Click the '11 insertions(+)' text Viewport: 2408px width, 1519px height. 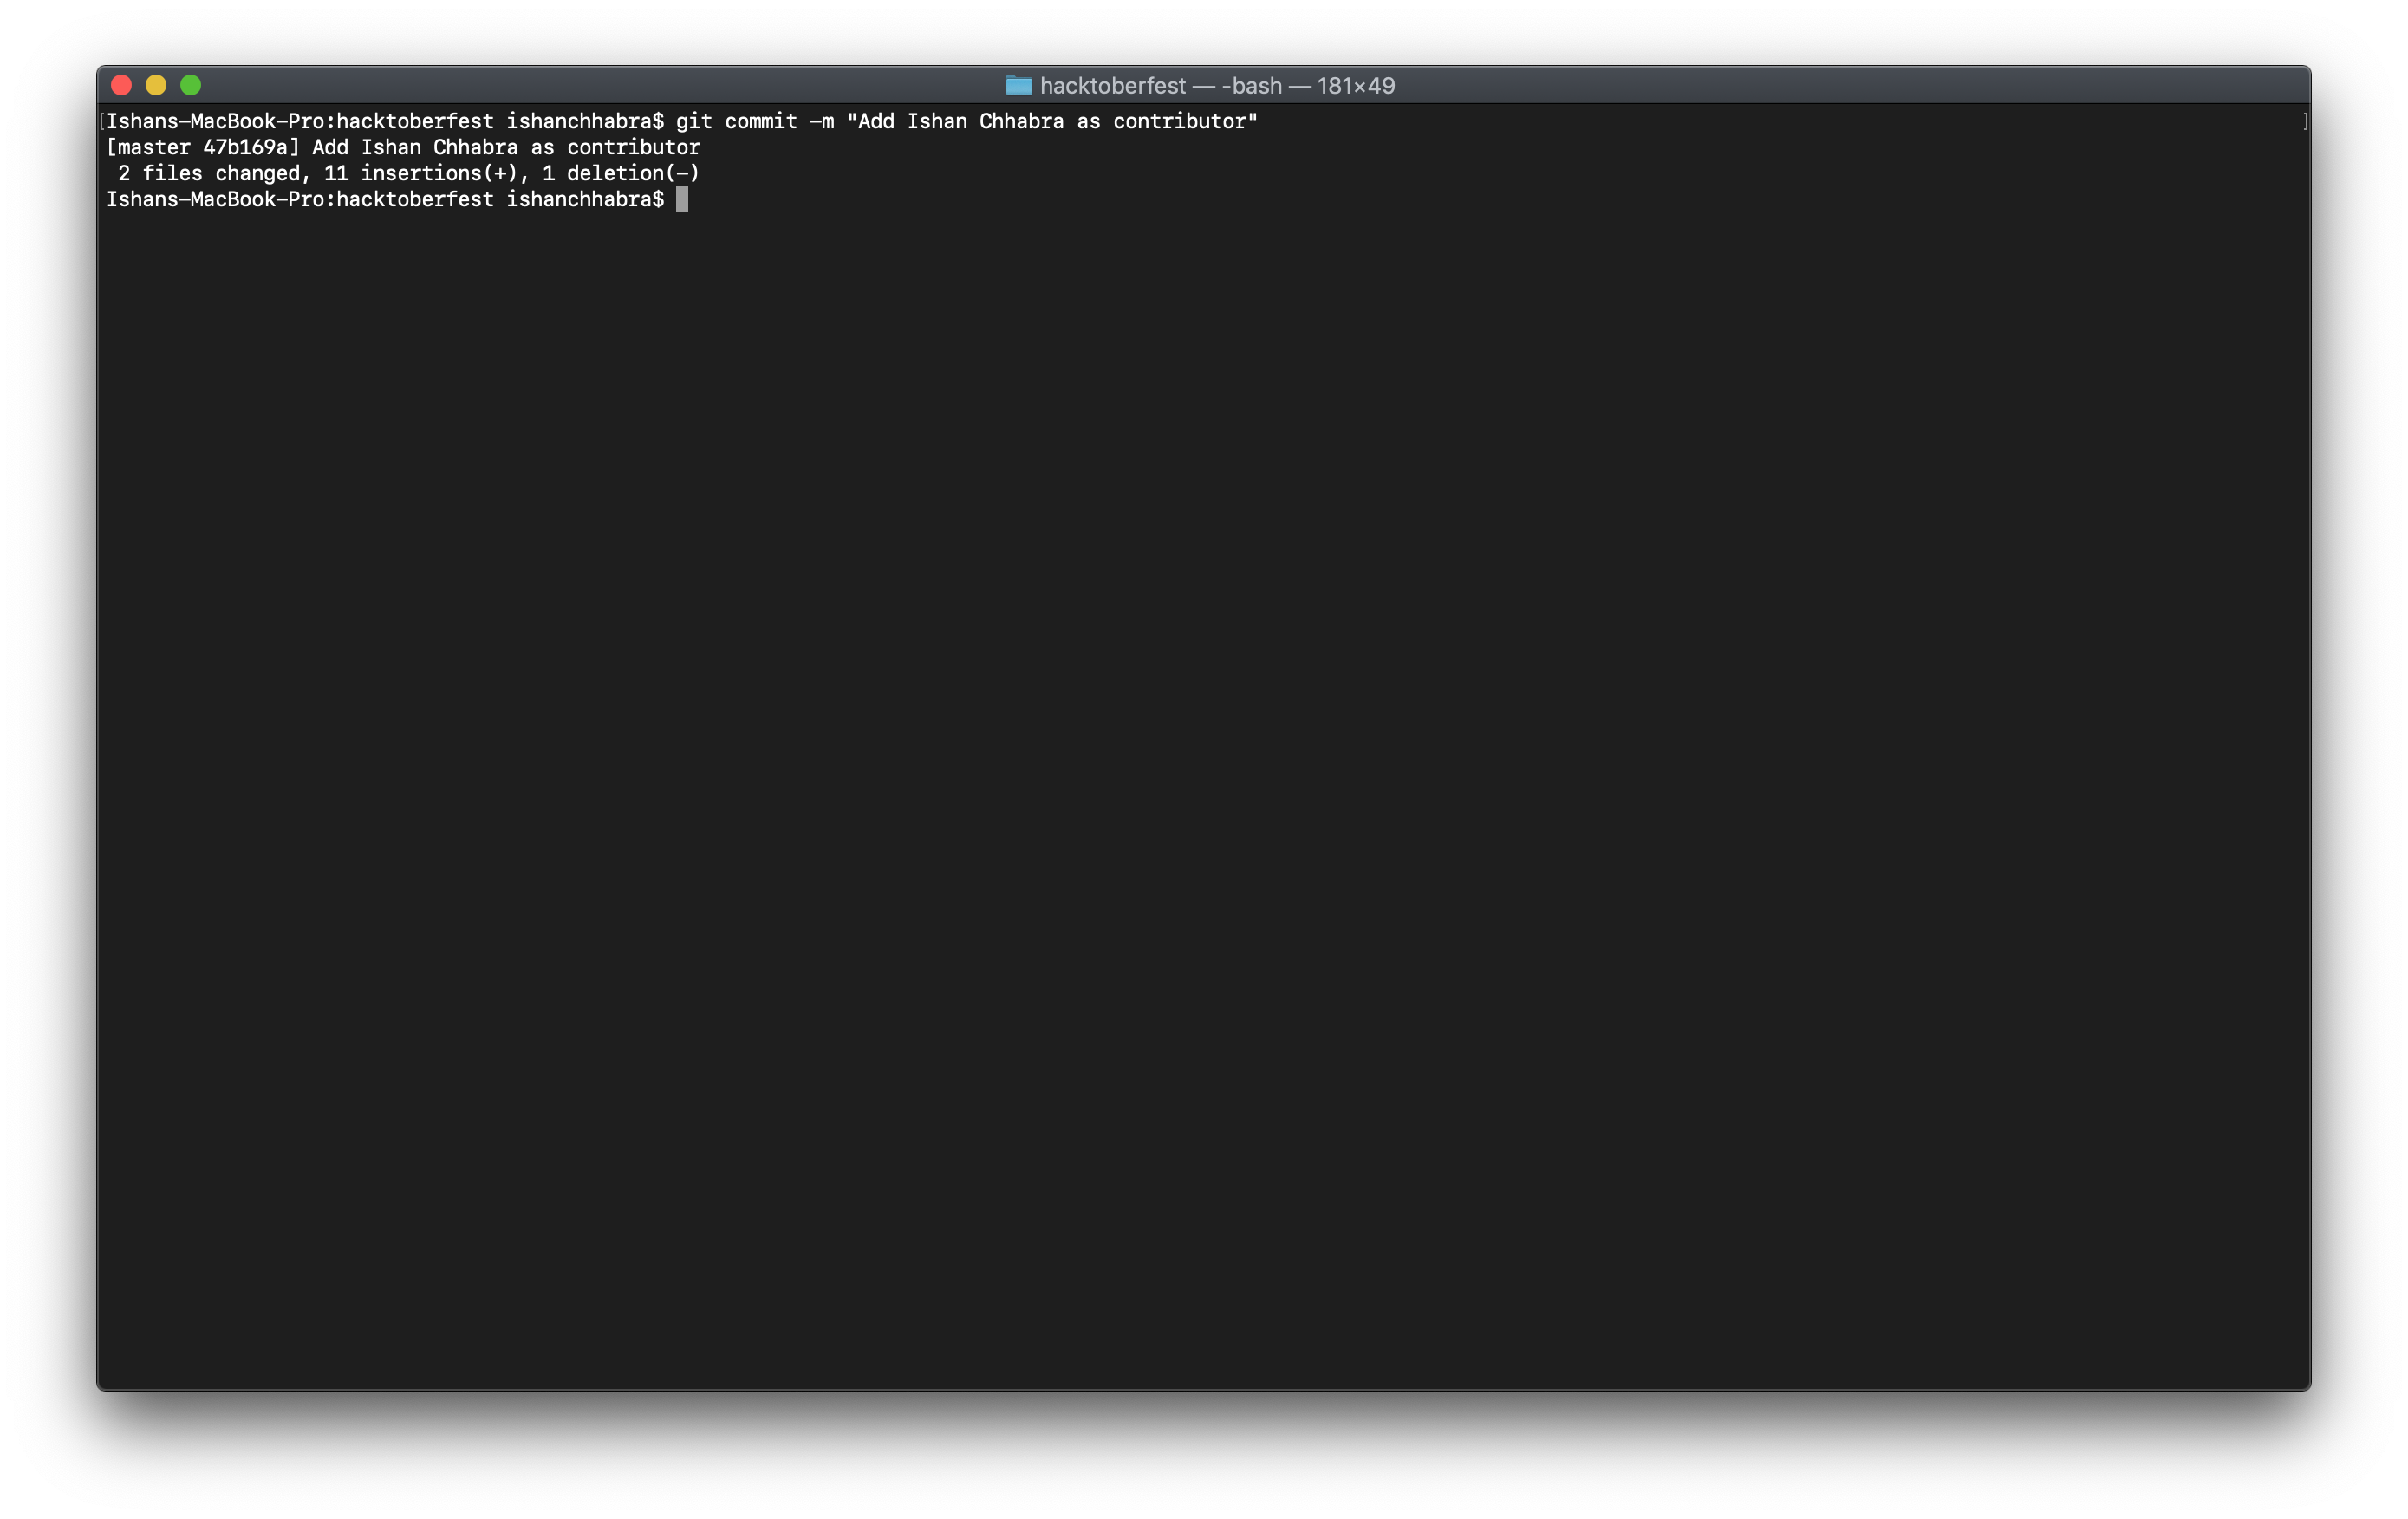click(x=420, y=173)
